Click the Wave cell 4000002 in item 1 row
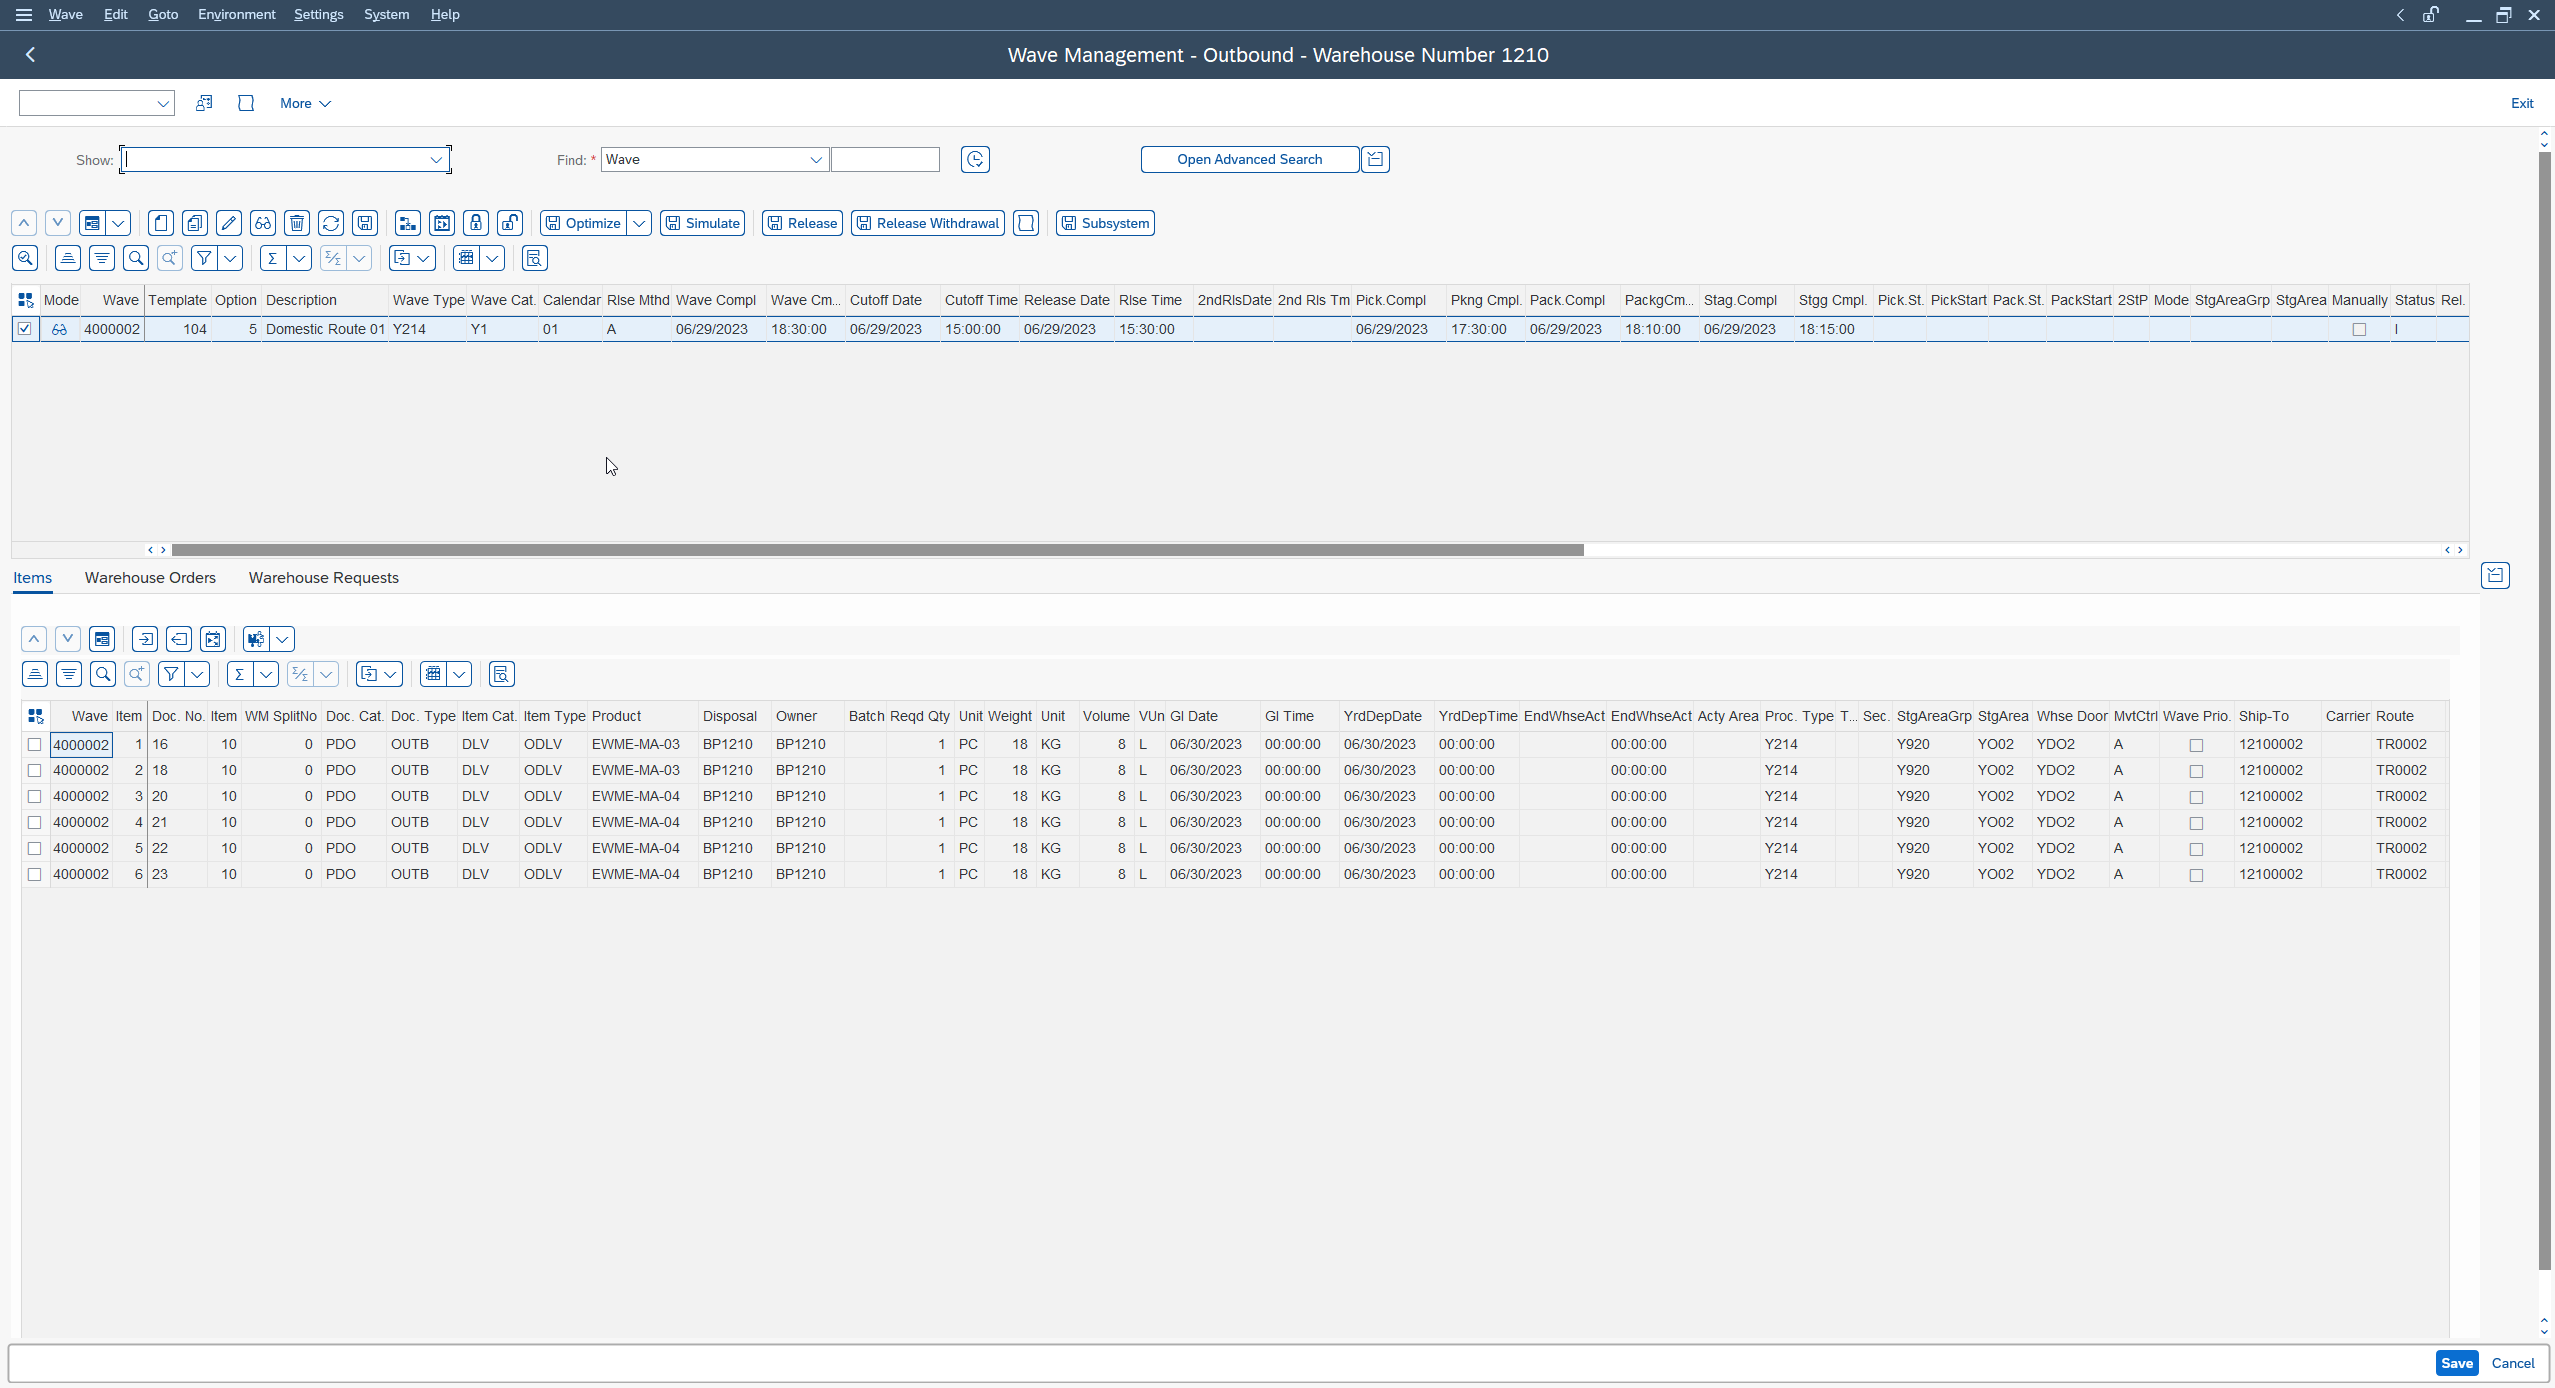This screenshot has height=1388, width=2555. coord(81,744)
